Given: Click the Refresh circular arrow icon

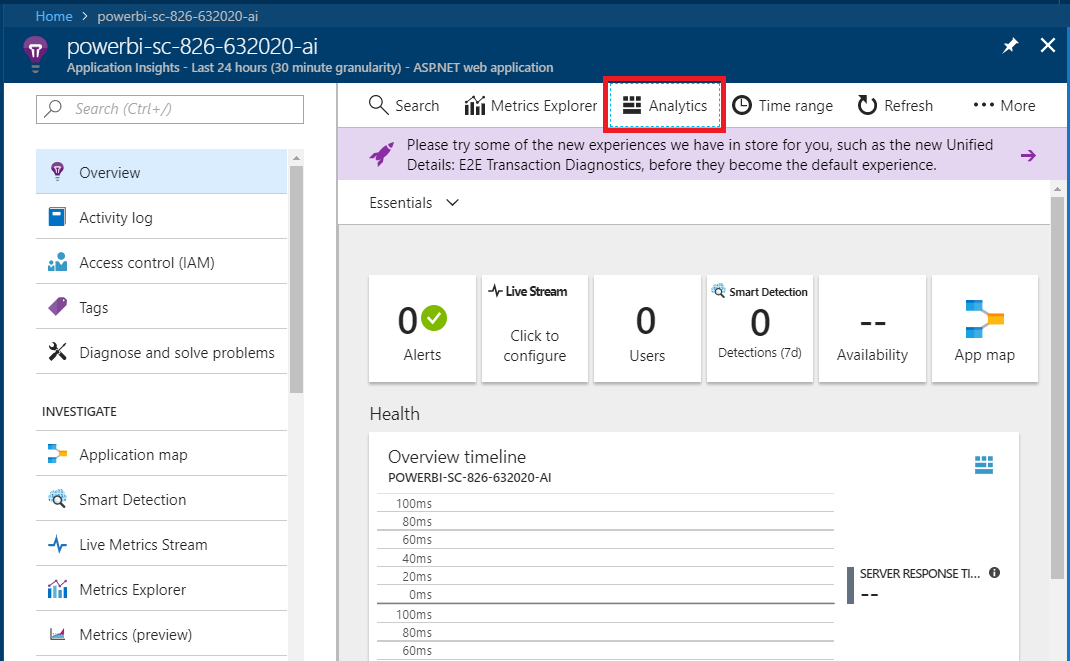Looking at the screenshot, I should (x=867, y=105).
